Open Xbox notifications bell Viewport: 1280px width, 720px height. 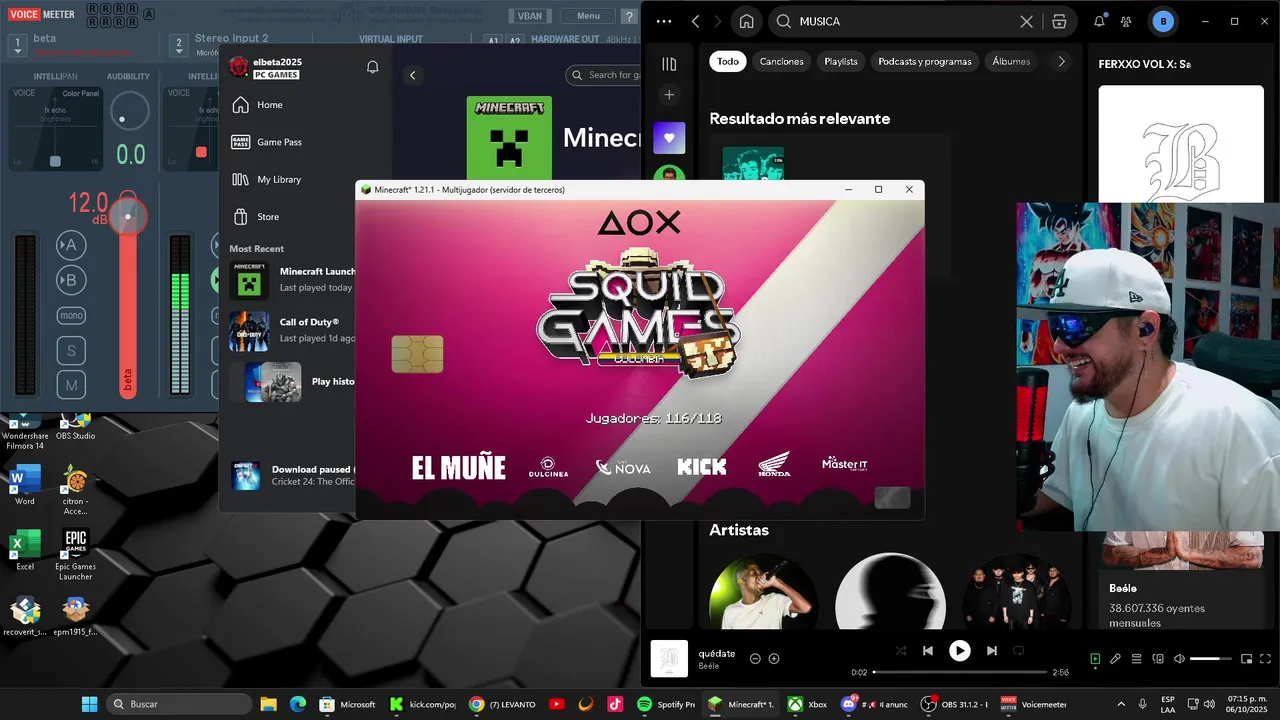[372, 67]
